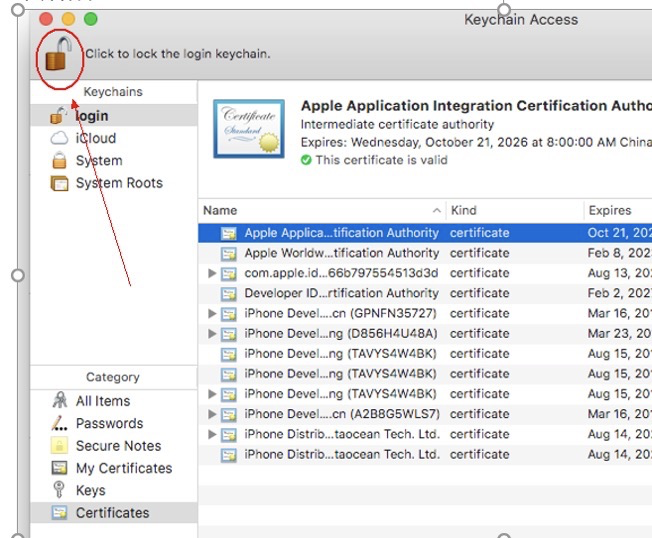This screenshot has height=538, width=652.
Task: Select the Passwords category
Action: (x=109, y=423)
